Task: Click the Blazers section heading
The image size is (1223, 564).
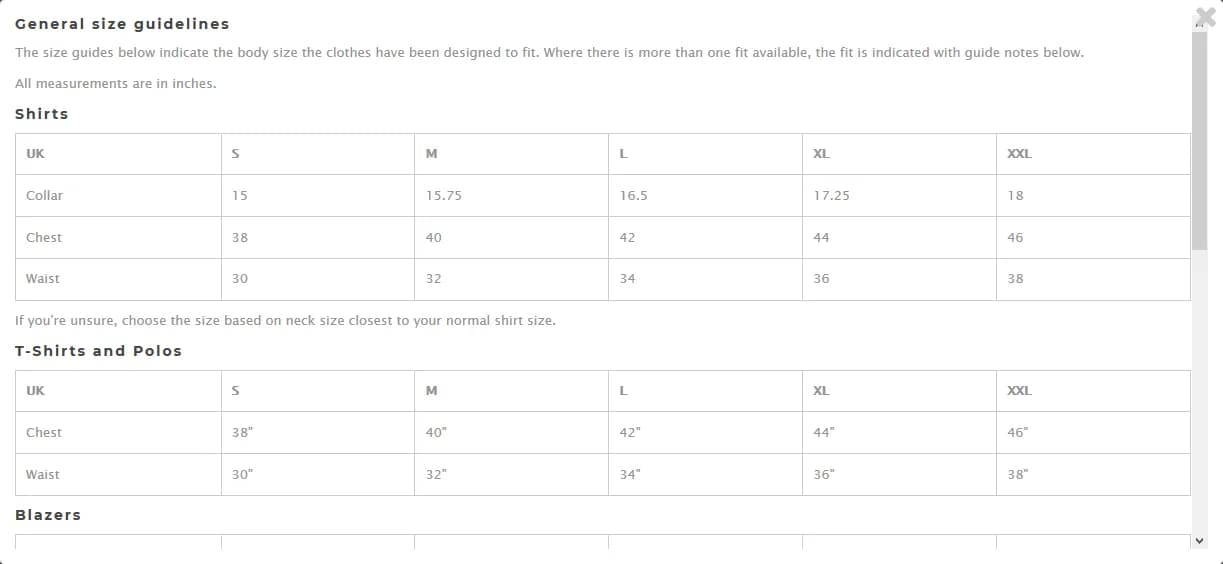Action: pyautogui.click(x=48, y=515)
